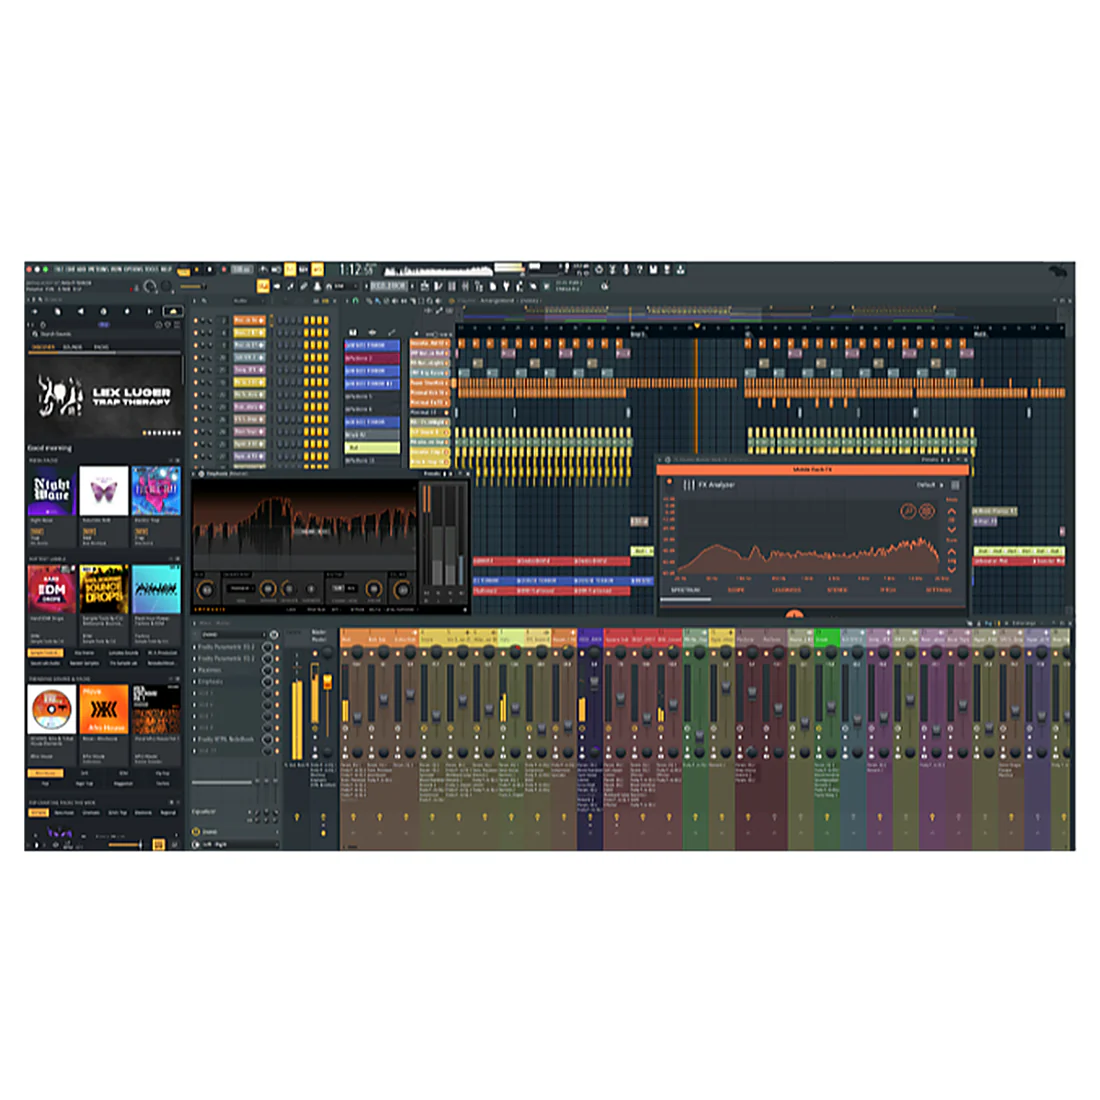Switch to the SCOPE tab in FX Analyzer

pos(736,590)
